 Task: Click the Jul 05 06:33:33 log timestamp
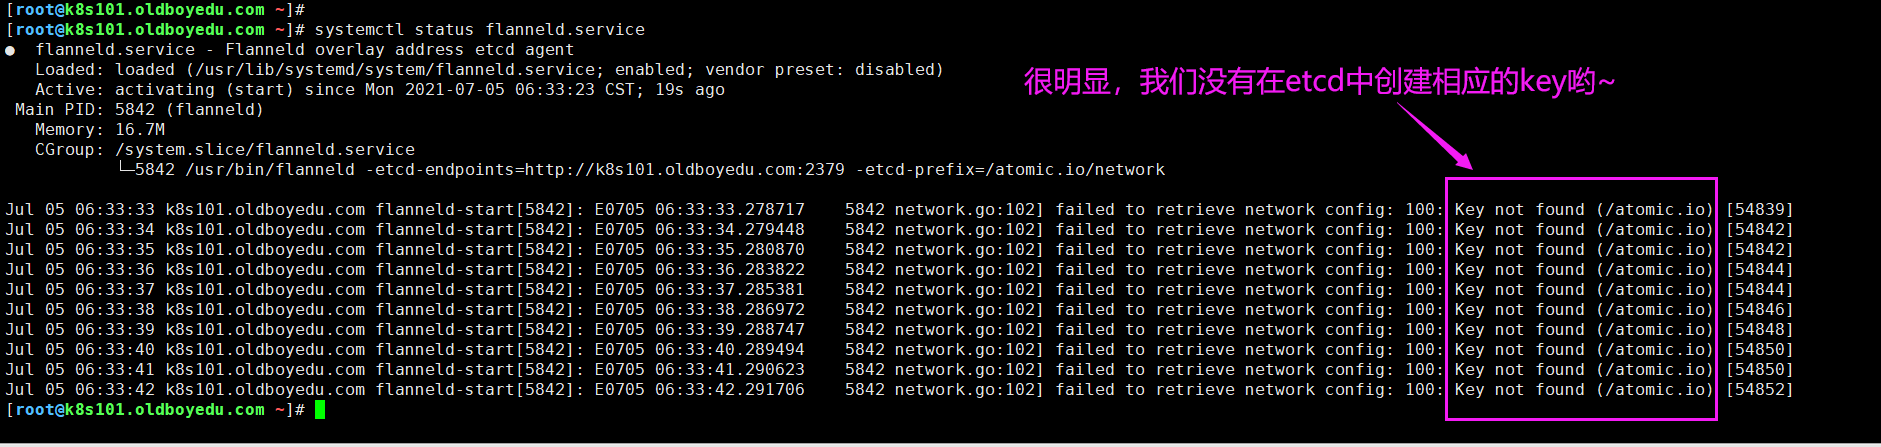(80, 210)
